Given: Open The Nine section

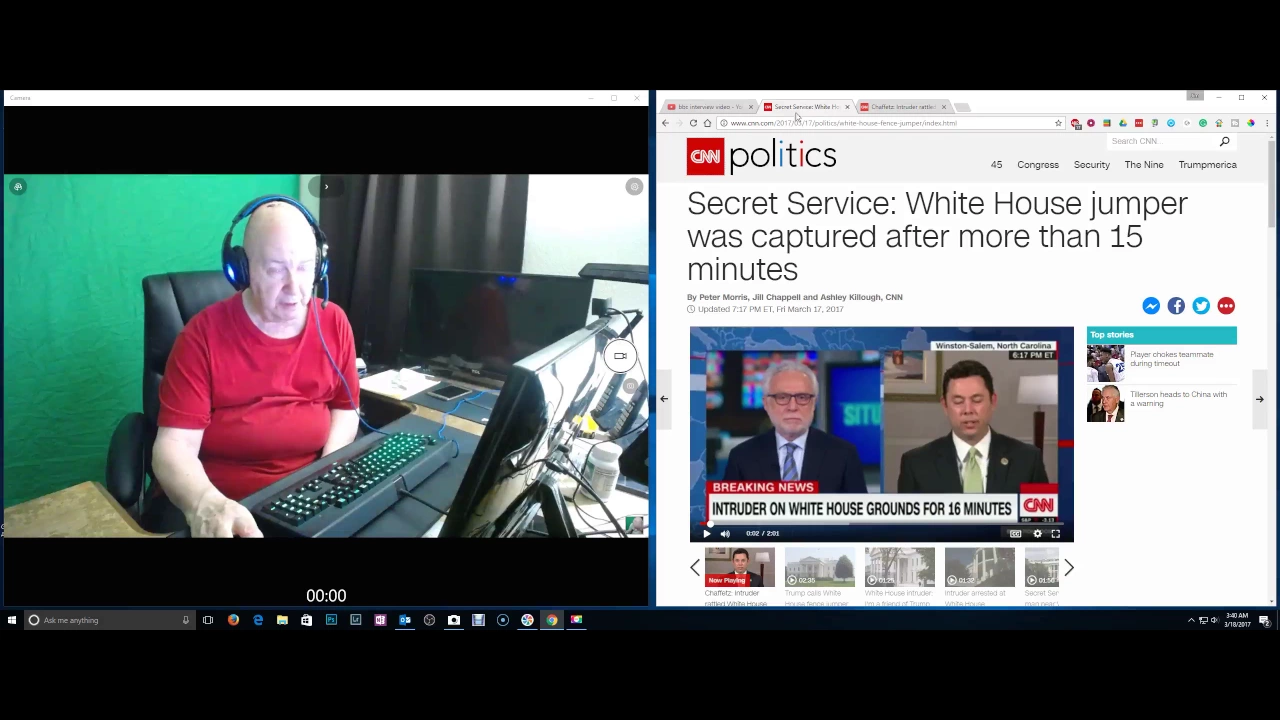Looking at the screenshot, I should pyautogui.click(x=1144, y=165).
